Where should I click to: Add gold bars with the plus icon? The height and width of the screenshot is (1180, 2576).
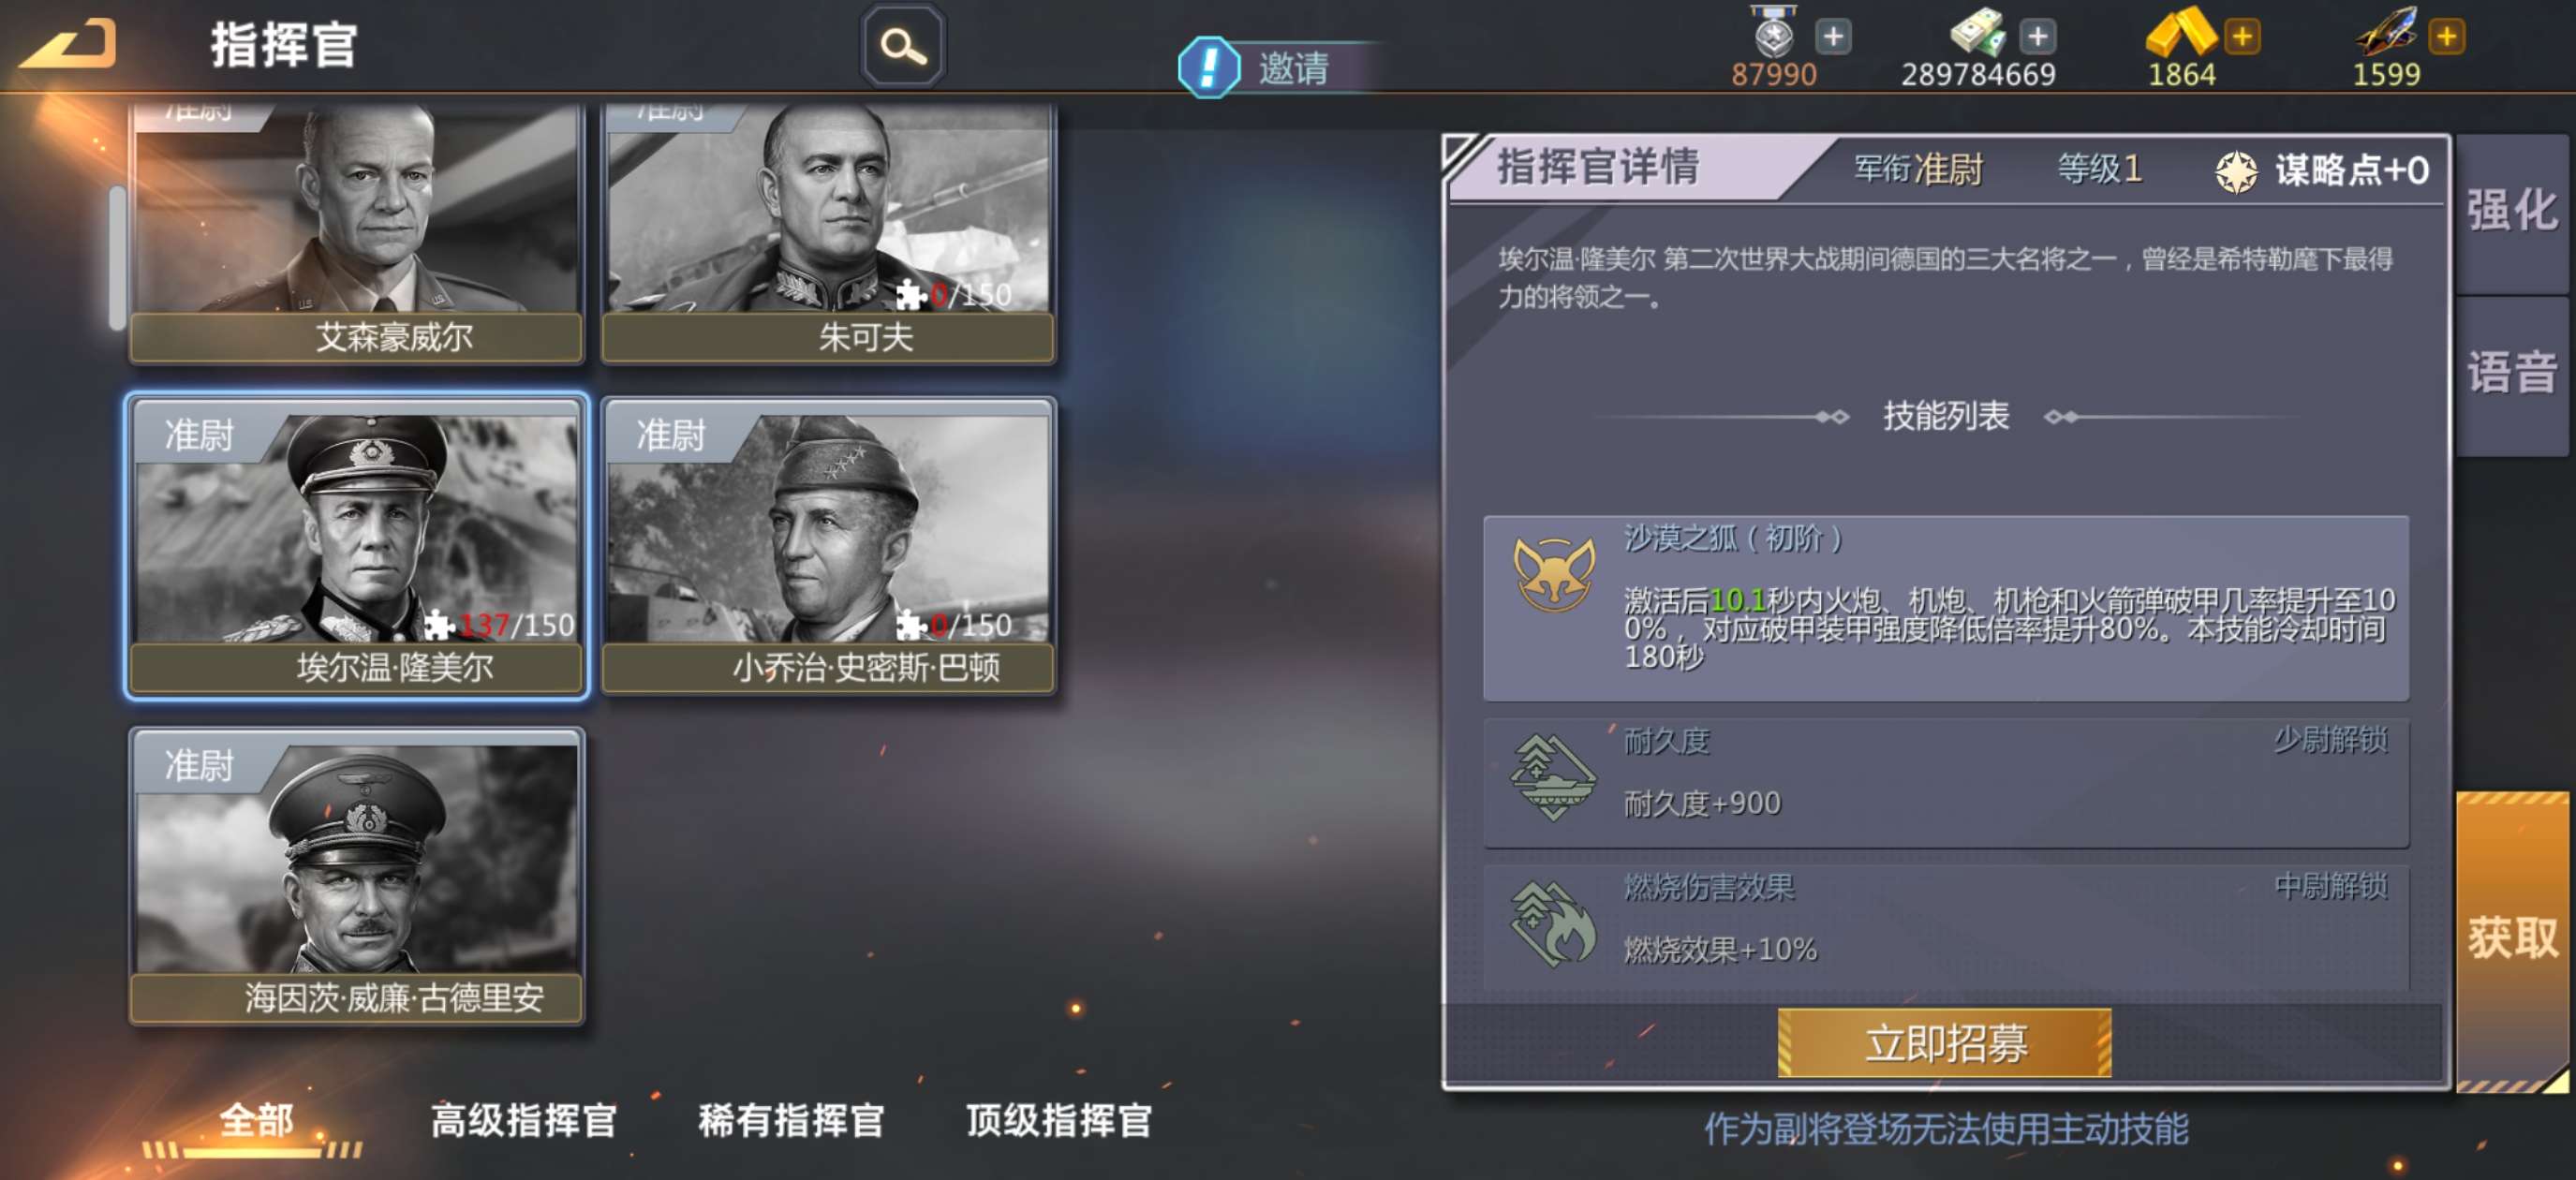tap(2242, 37)
